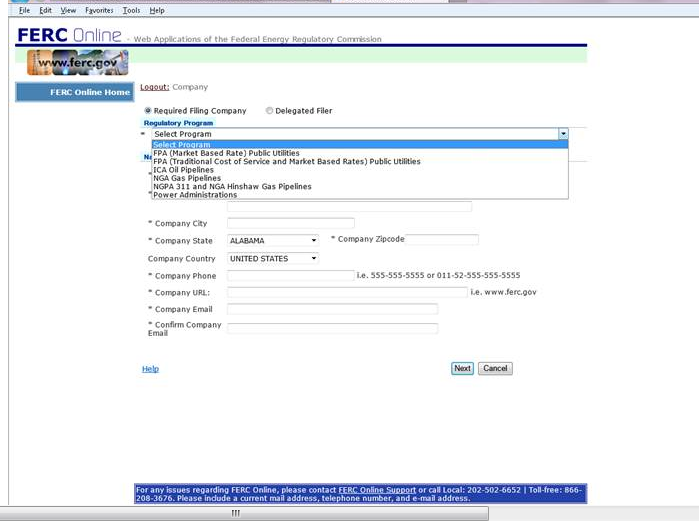This screenshot has width=699, height=521.
Task: Open the Company Country dropdown
Action: point(273,258)
